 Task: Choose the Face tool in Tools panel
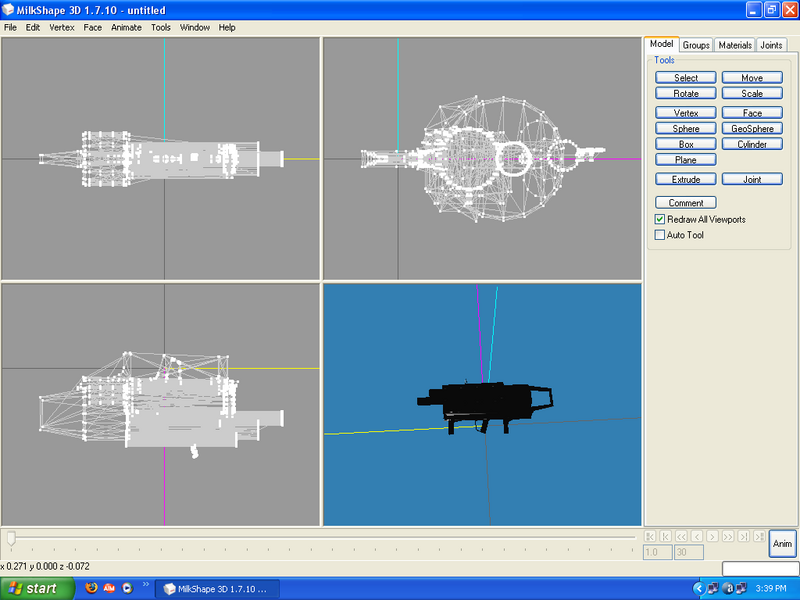click(x=752, y=113)
